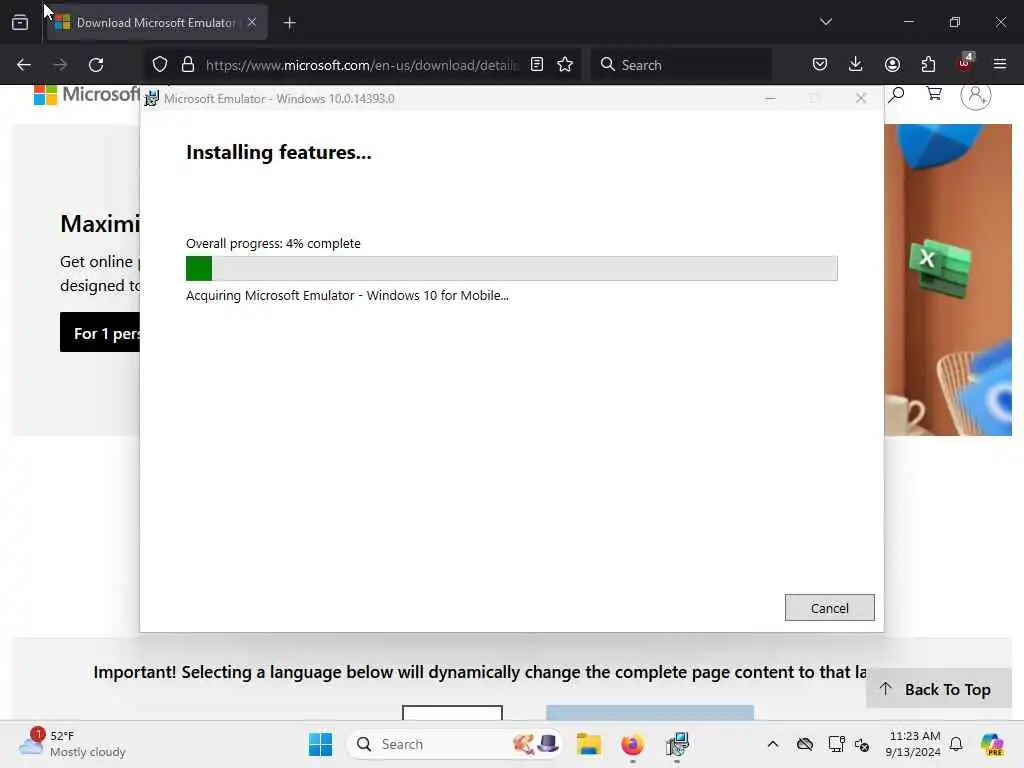Click the uBlock Origin extension icon
1024x768 pixels.
(x=964, y=63)
